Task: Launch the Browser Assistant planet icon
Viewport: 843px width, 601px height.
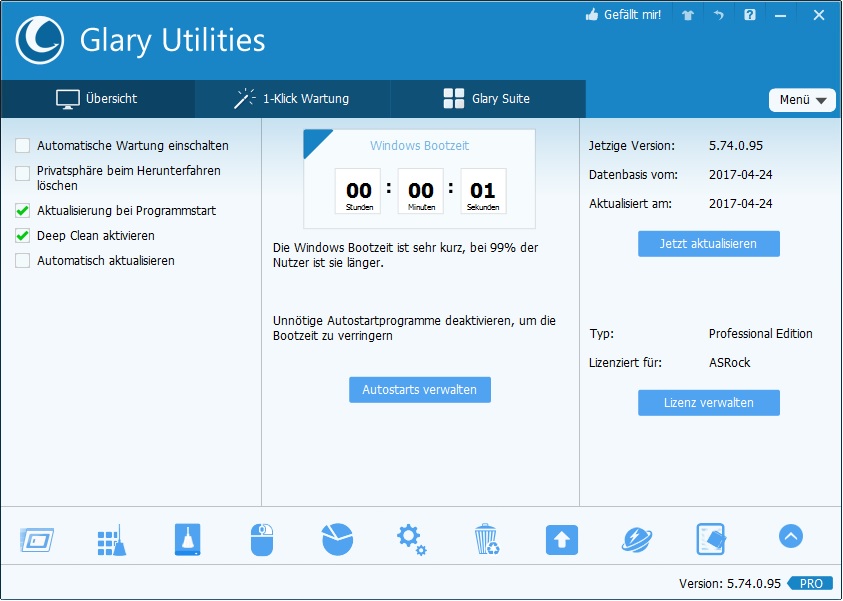Action: point(637,540)
